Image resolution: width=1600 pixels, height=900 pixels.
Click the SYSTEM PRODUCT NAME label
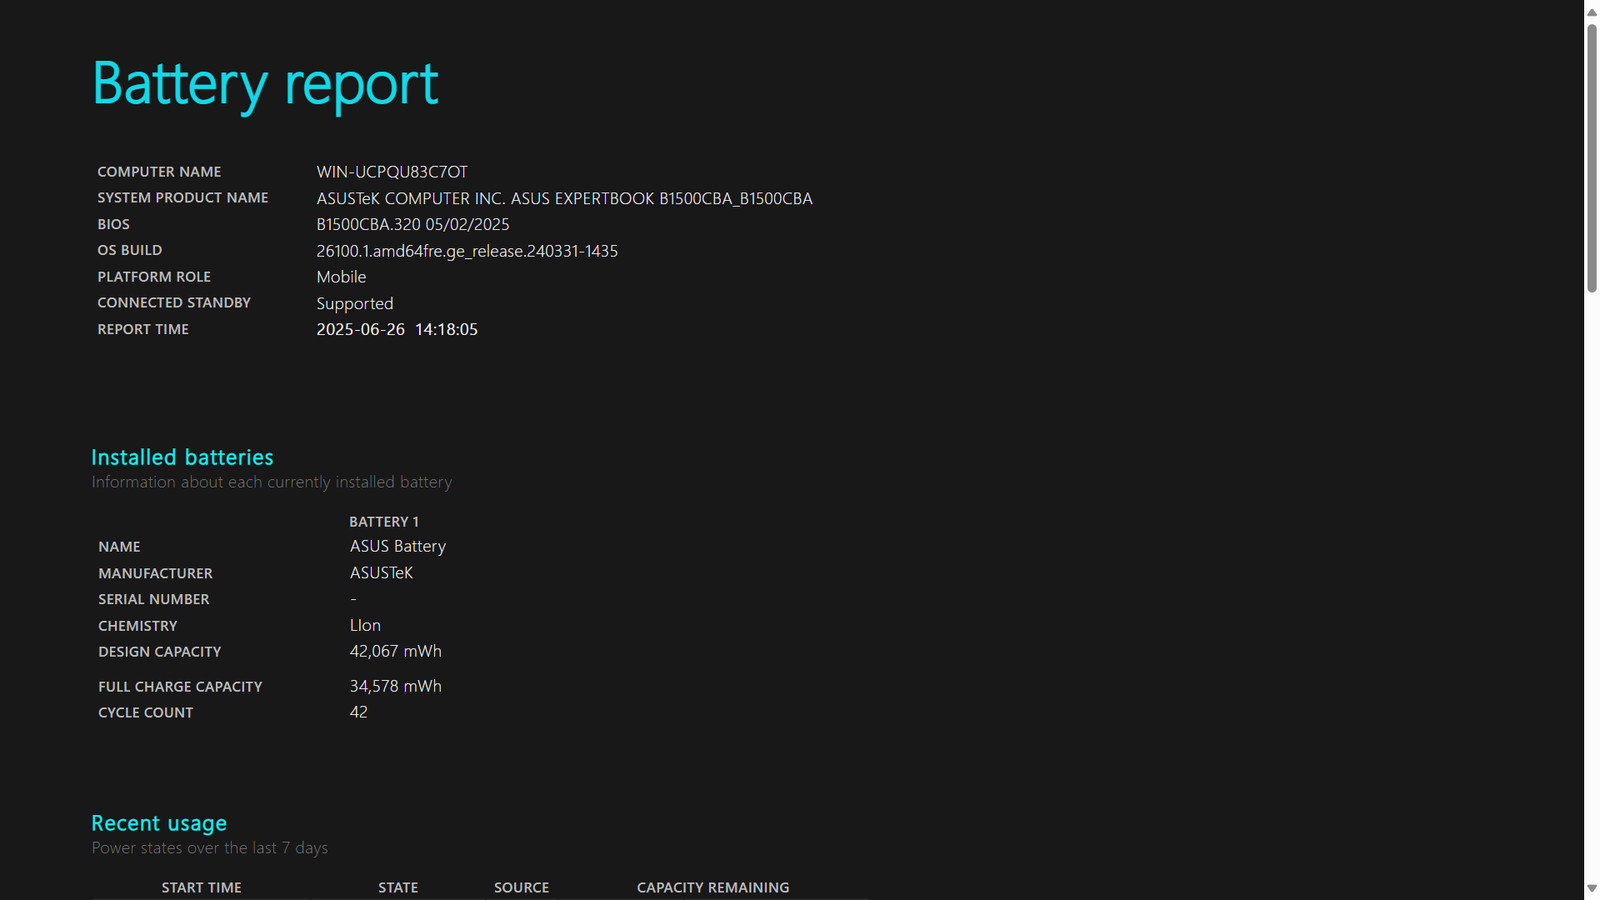click(x=183, y=198)
